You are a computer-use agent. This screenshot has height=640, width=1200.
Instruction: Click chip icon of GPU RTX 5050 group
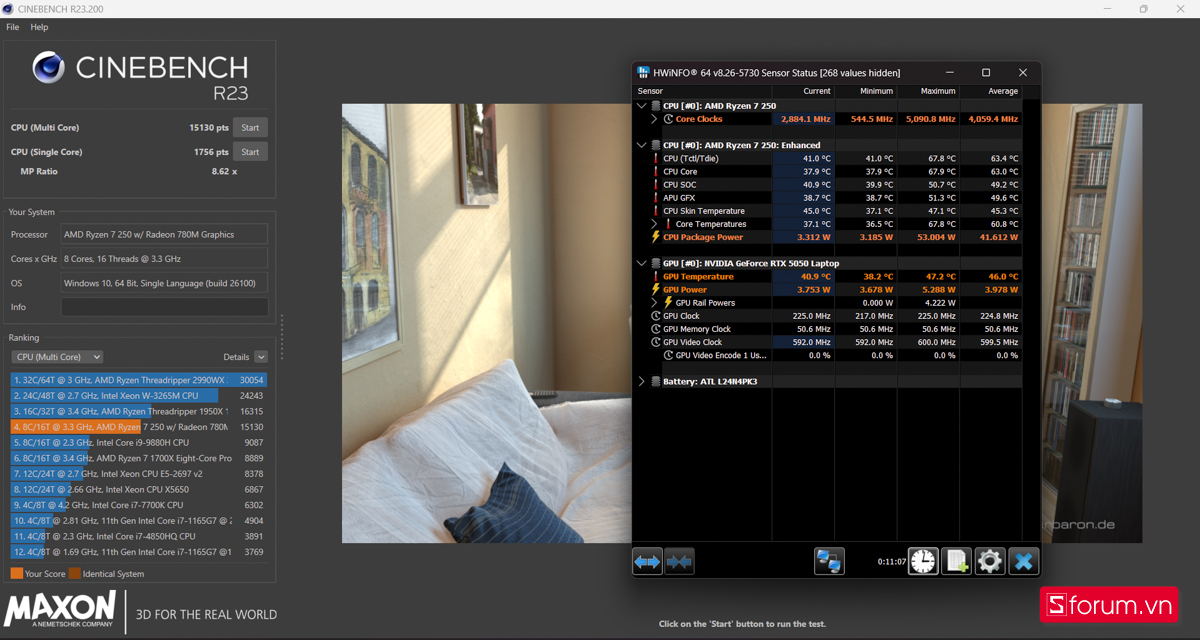coord(656,263)
